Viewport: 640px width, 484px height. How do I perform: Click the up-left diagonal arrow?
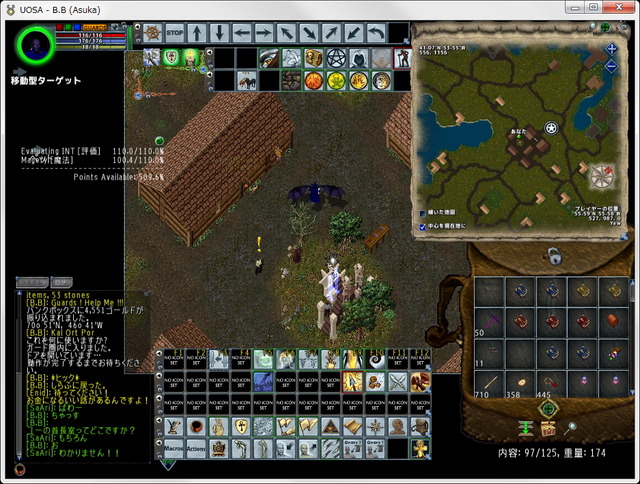tap(286, 33)
